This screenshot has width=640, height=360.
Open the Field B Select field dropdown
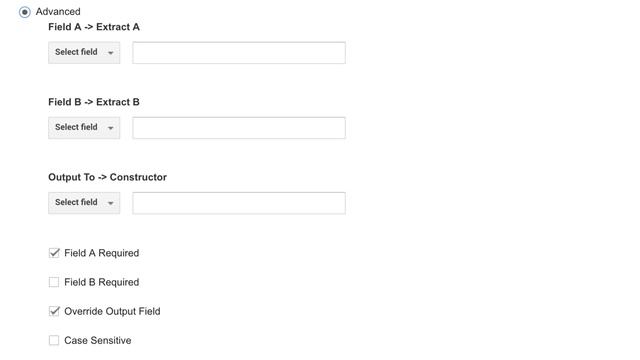tap(84, 127)
